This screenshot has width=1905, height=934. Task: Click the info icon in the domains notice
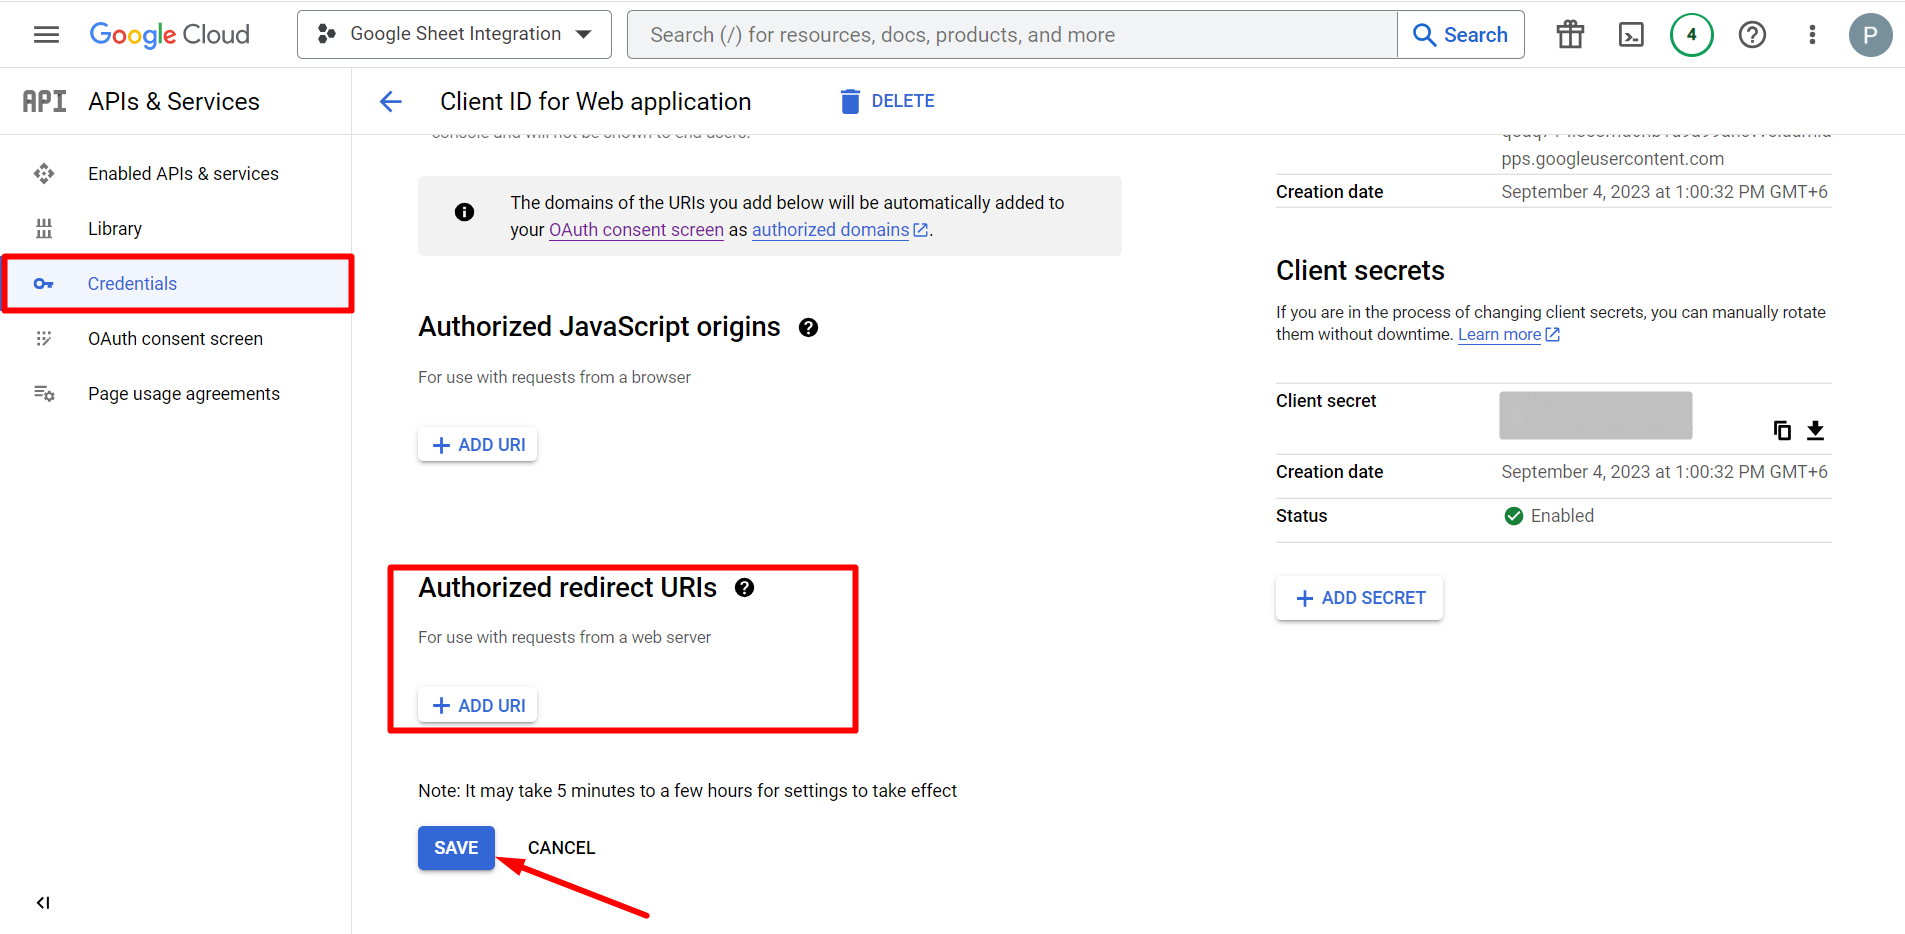pyautogui.click(x=464, y=212)
